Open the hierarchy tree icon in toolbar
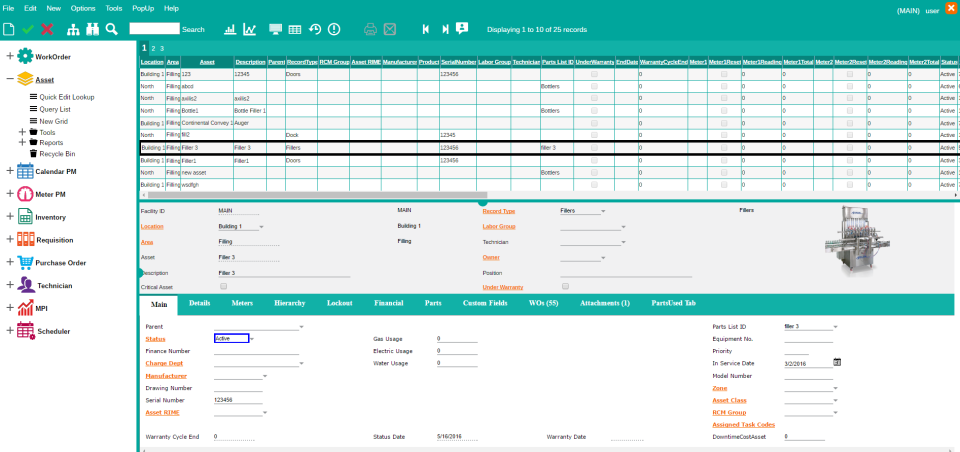960x452 pixels. (73, 29)
